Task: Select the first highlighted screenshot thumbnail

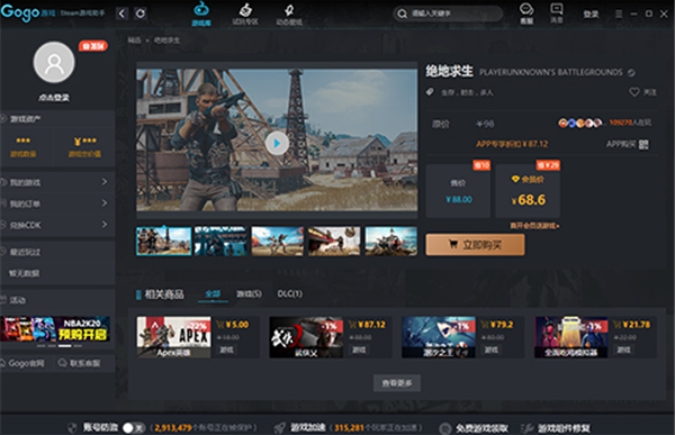Action: coord(164,241)
